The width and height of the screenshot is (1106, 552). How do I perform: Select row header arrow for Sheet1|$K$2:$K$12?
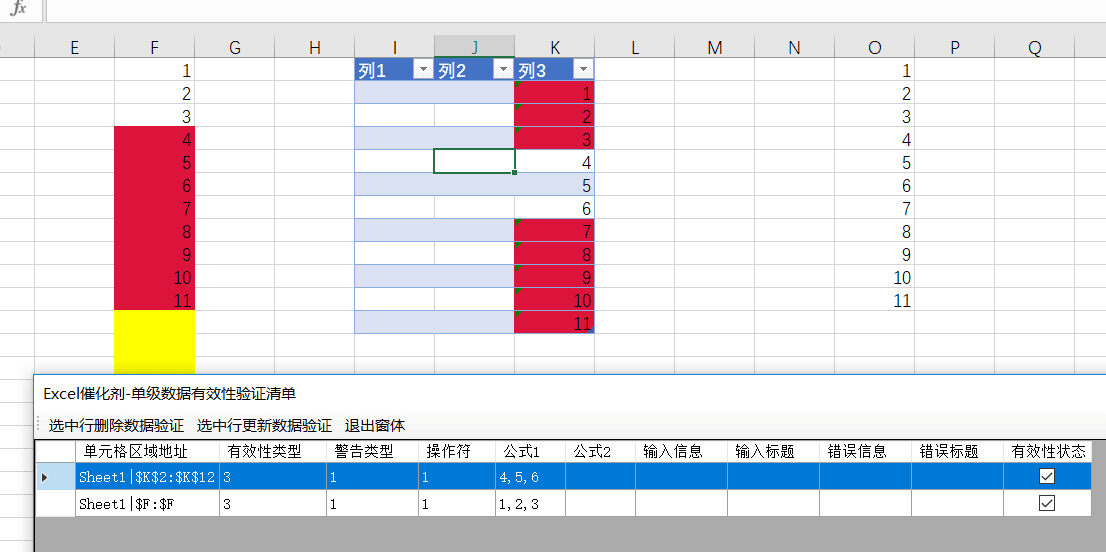[55, 477]
